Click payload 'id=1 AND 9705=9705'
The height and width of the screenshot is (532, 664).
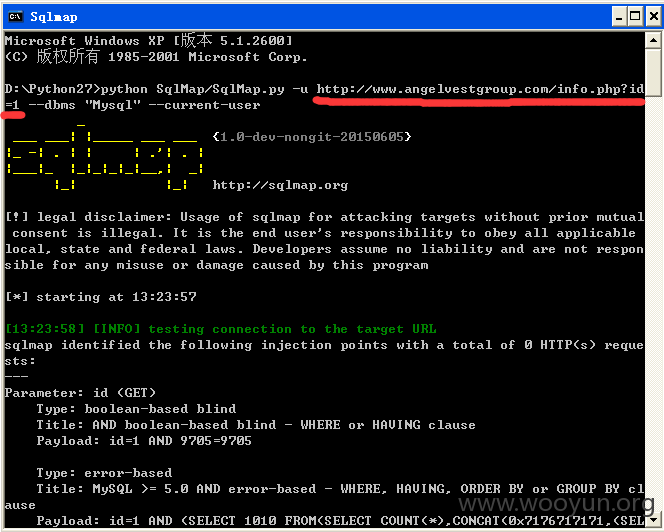point(180,441)
